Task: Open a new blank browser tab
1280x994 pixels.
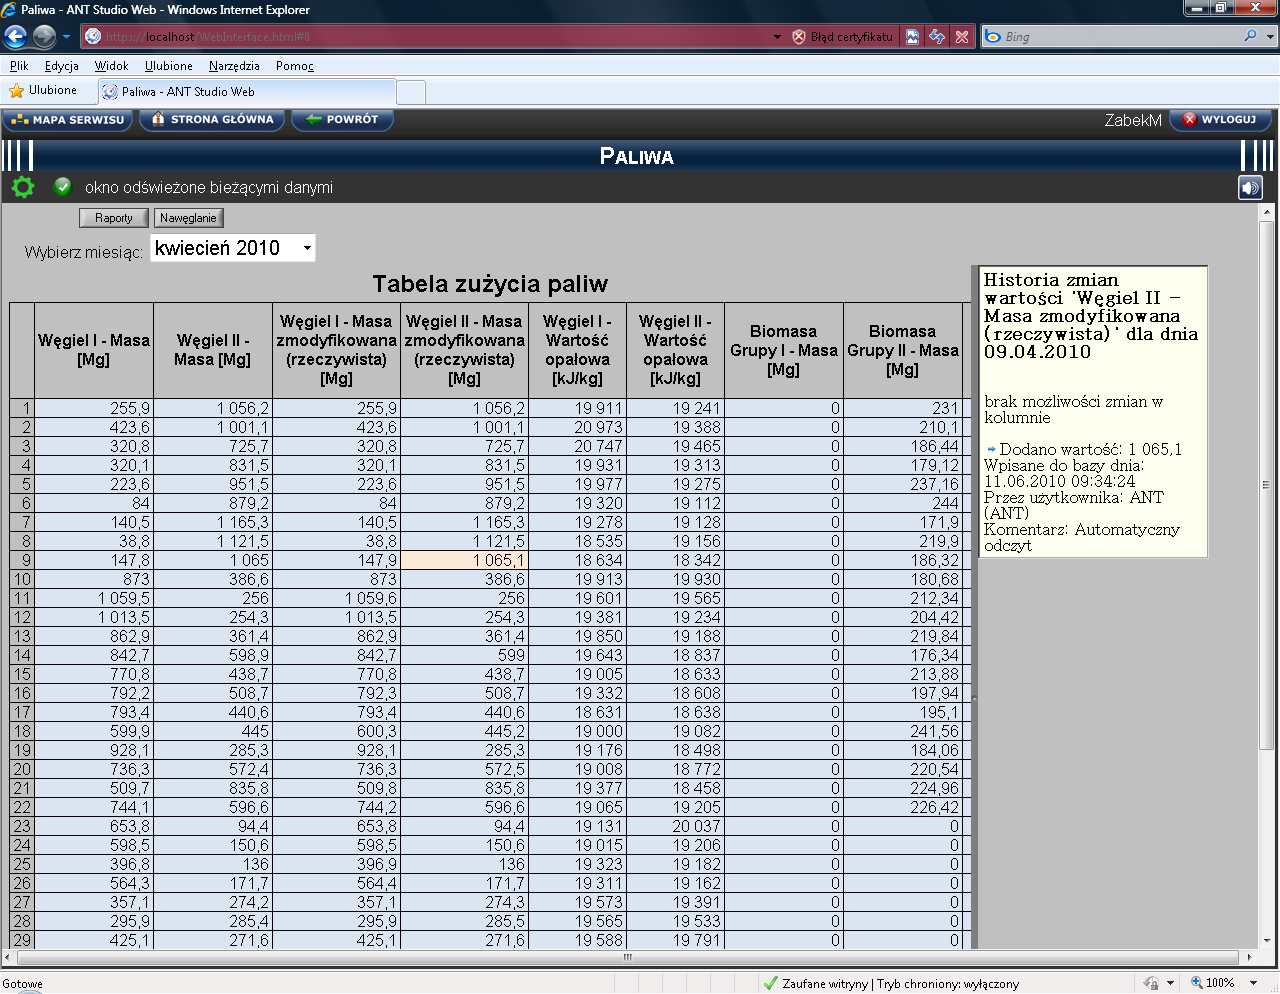Action: coord(411,92)
